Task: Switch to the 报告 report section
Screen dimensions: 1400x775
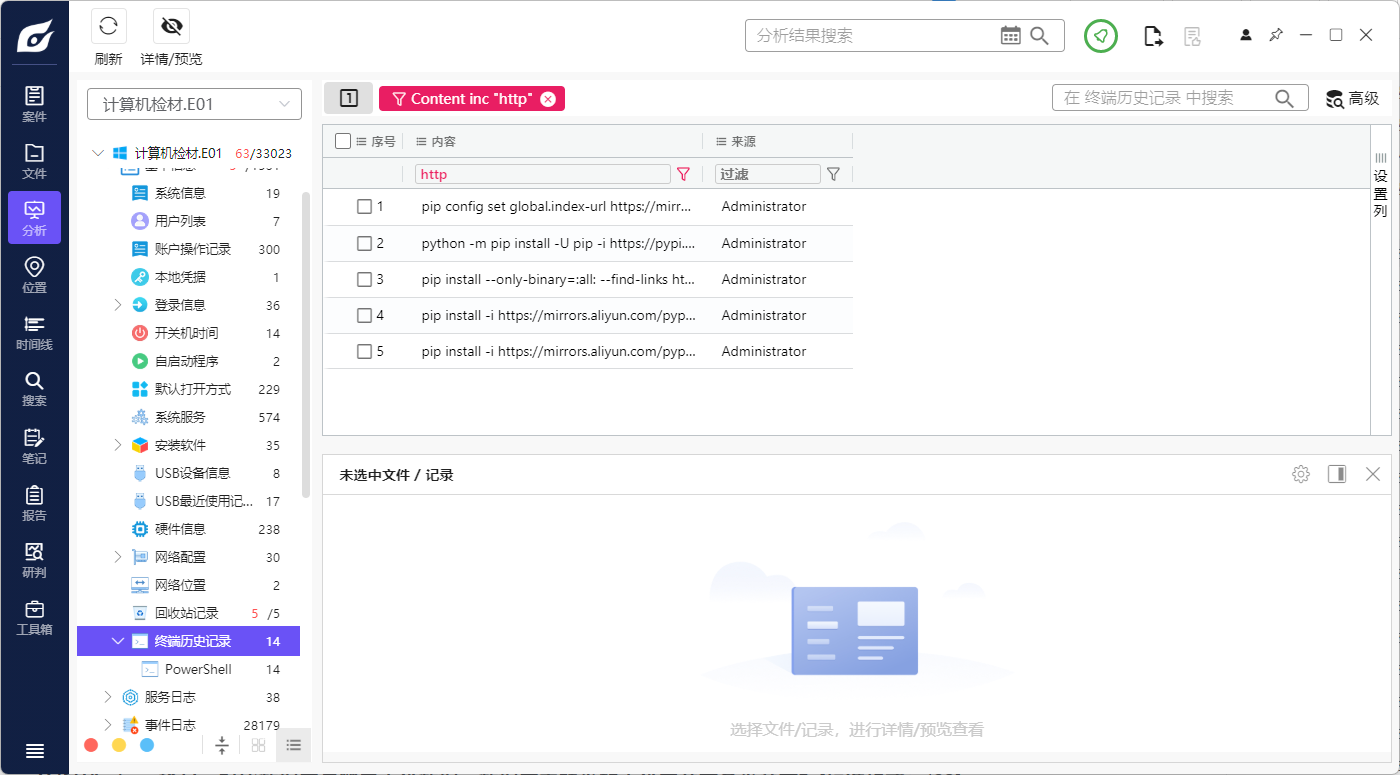Action: click(x=34, y=503)
